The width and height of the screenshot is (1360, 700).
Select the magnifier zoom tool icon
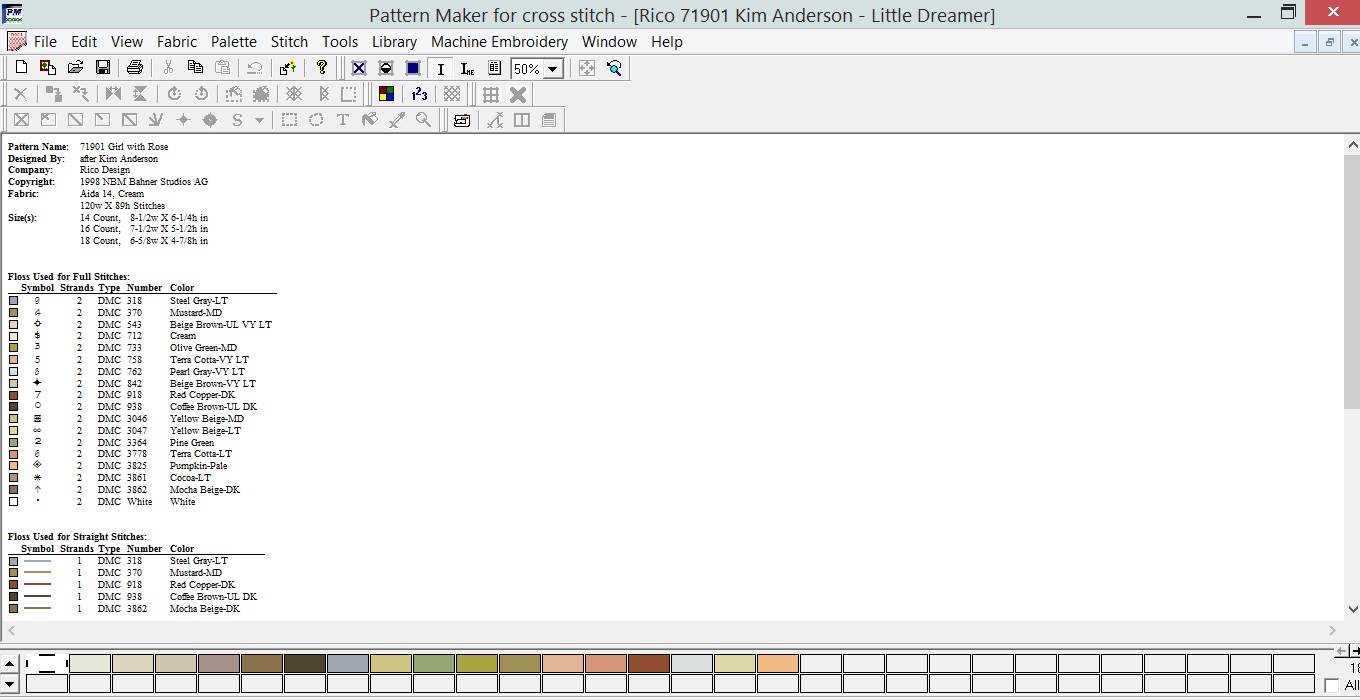point(614,68)
